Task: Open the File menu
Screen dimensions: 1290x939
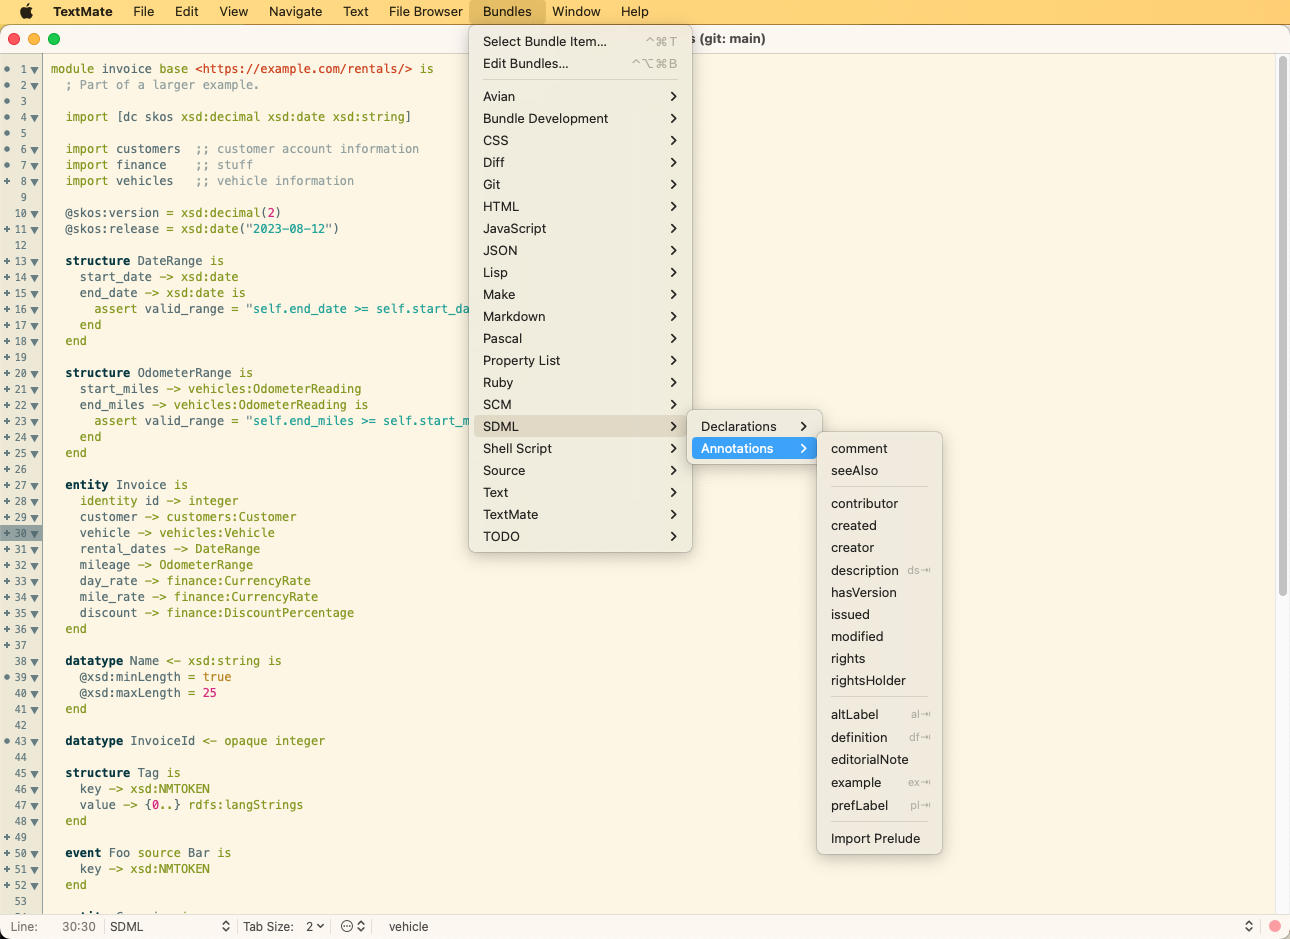Action: [144, 11]
